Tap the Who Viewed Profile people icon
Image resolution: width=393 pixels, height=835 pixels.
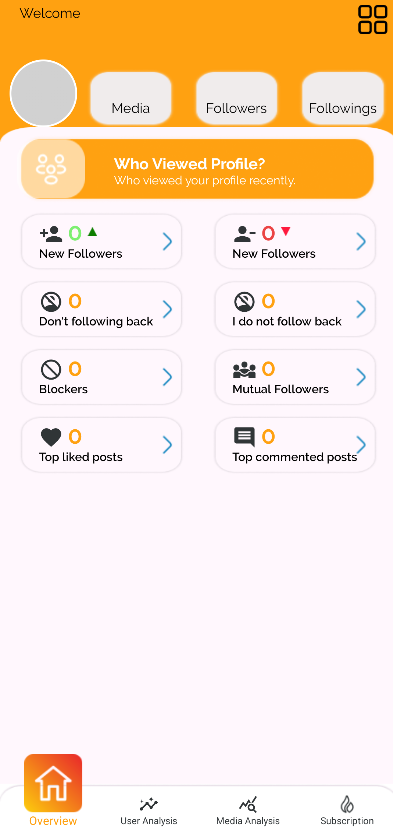tap(52, 169)
